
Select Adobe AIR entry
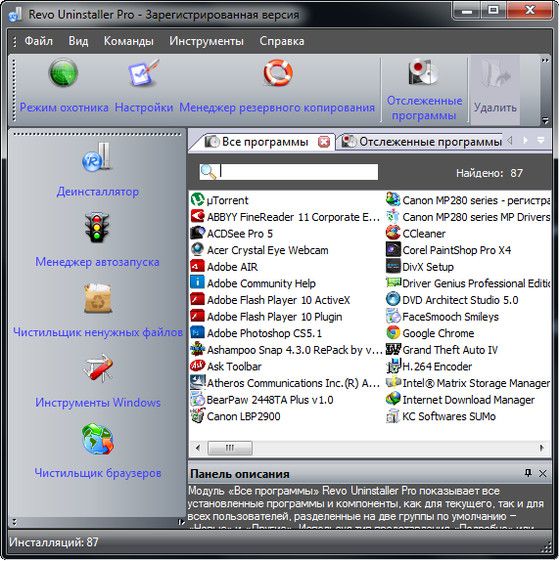coord(224,267)
